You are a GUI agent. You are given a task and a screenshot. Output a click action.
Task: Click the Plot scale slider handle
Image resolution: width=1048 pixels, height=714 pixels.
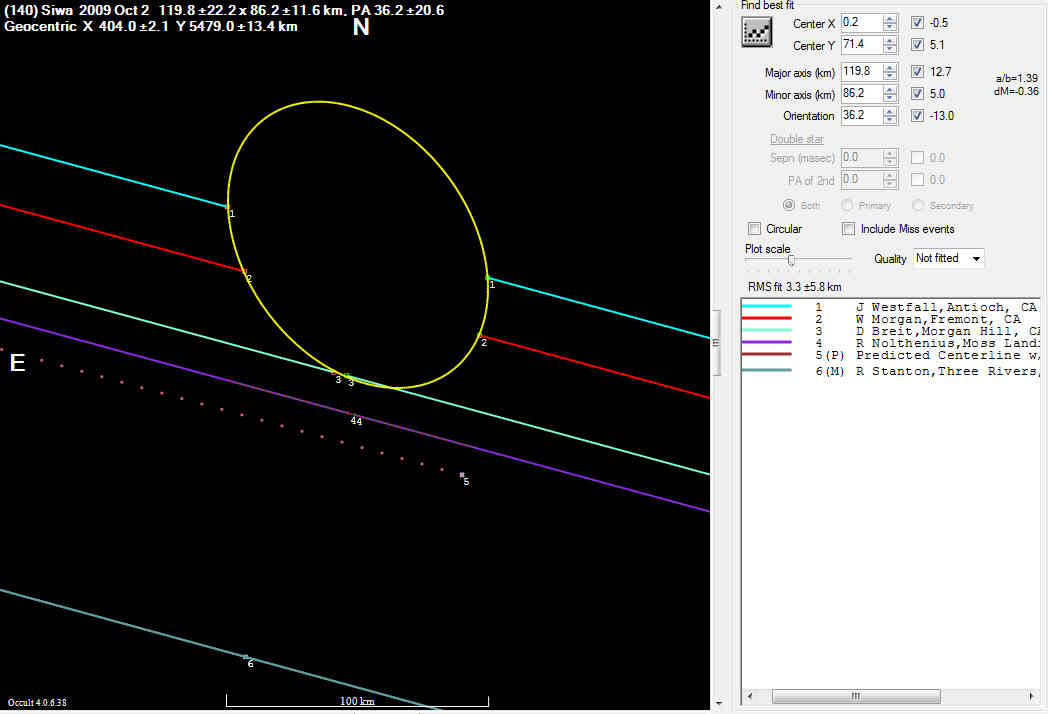[x=791, y=260]
